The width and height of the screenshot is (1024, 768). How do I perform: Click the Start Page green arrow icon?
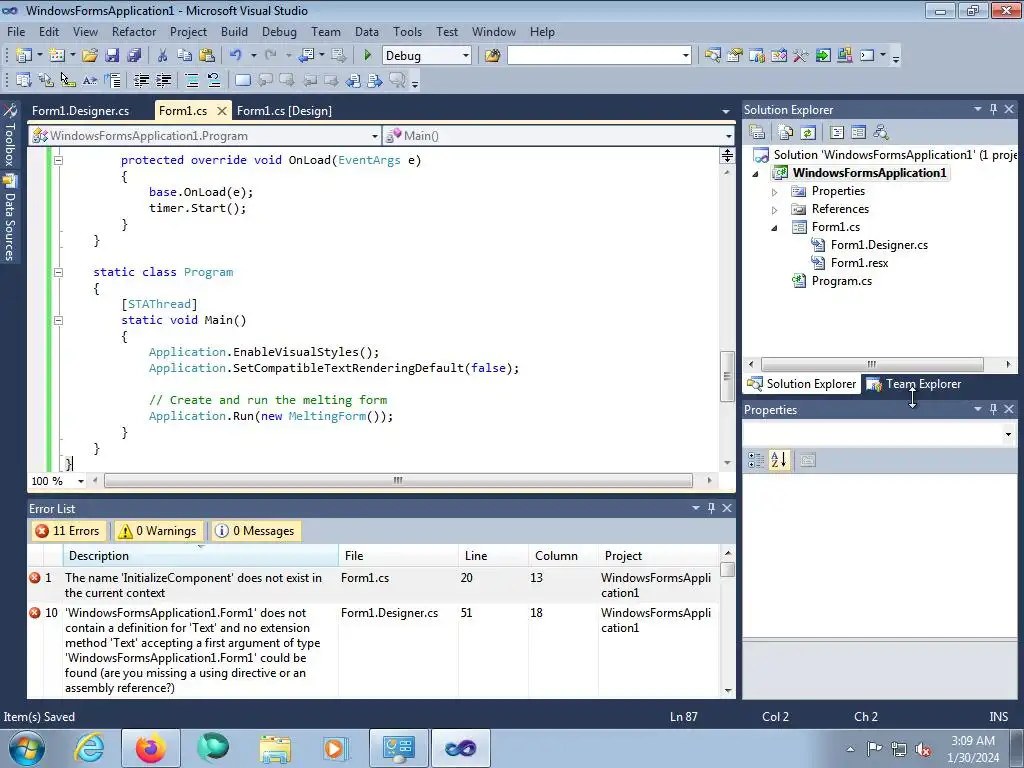pos(823,56)
